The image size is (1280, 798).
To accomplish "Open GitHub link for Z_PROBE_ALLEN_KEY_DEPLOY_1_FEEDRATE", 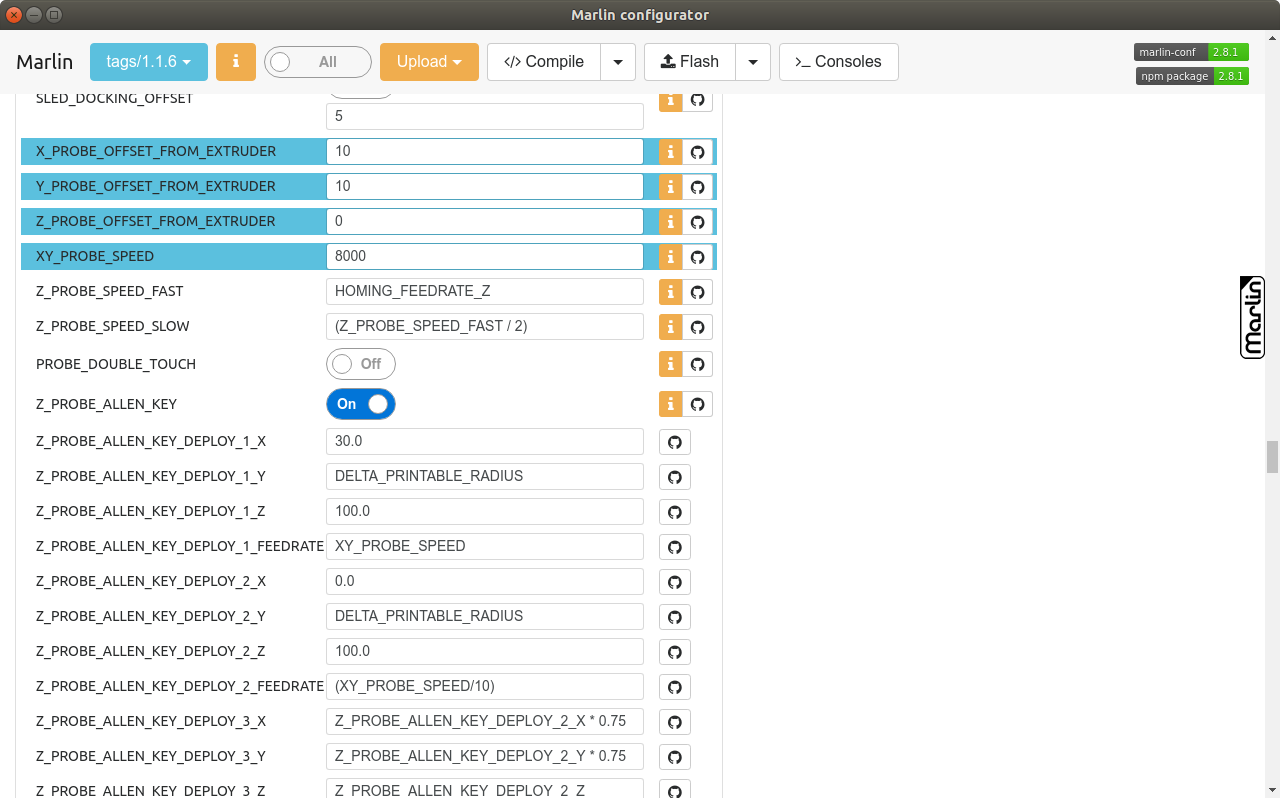I will [x=675, y=547].
